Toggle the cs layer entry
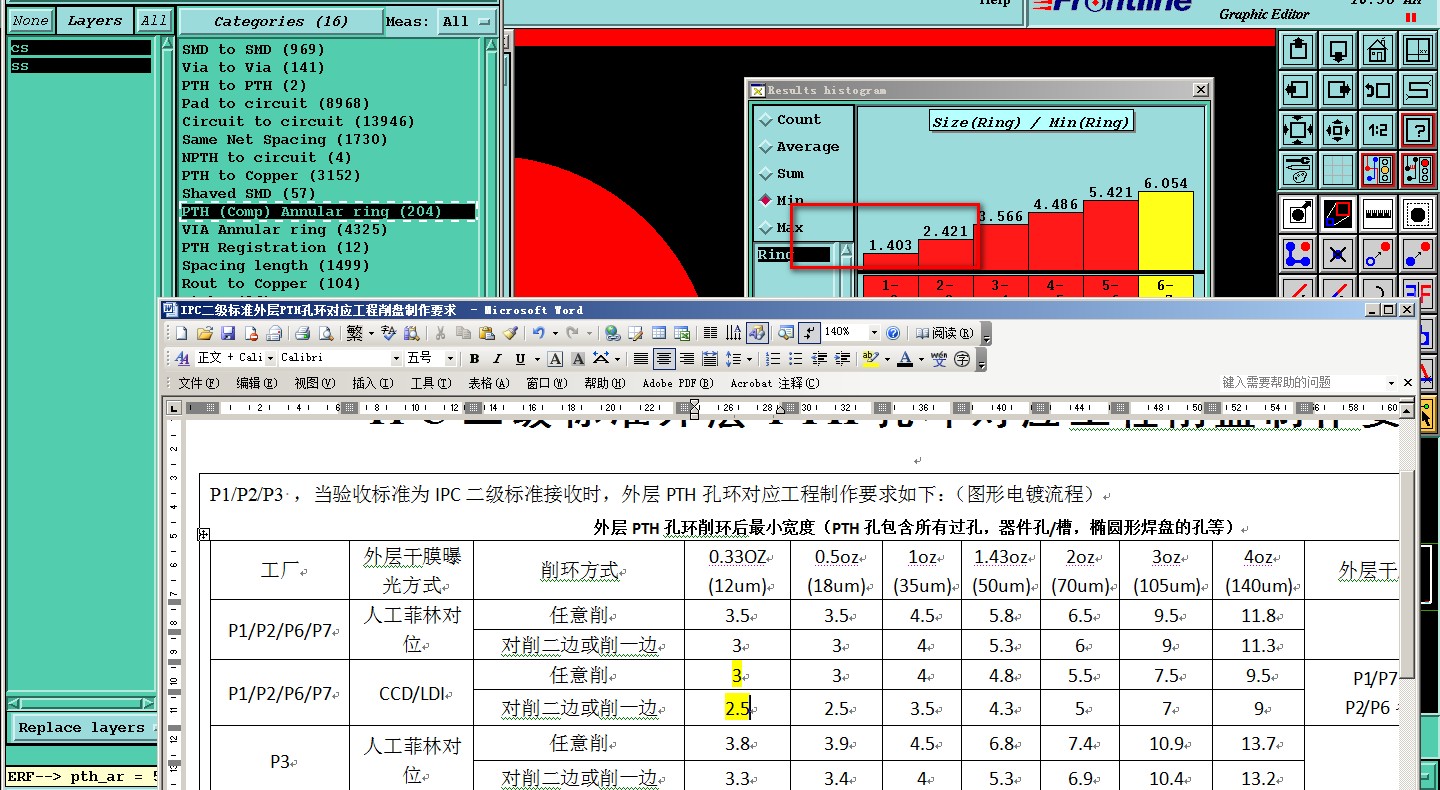 80,48
